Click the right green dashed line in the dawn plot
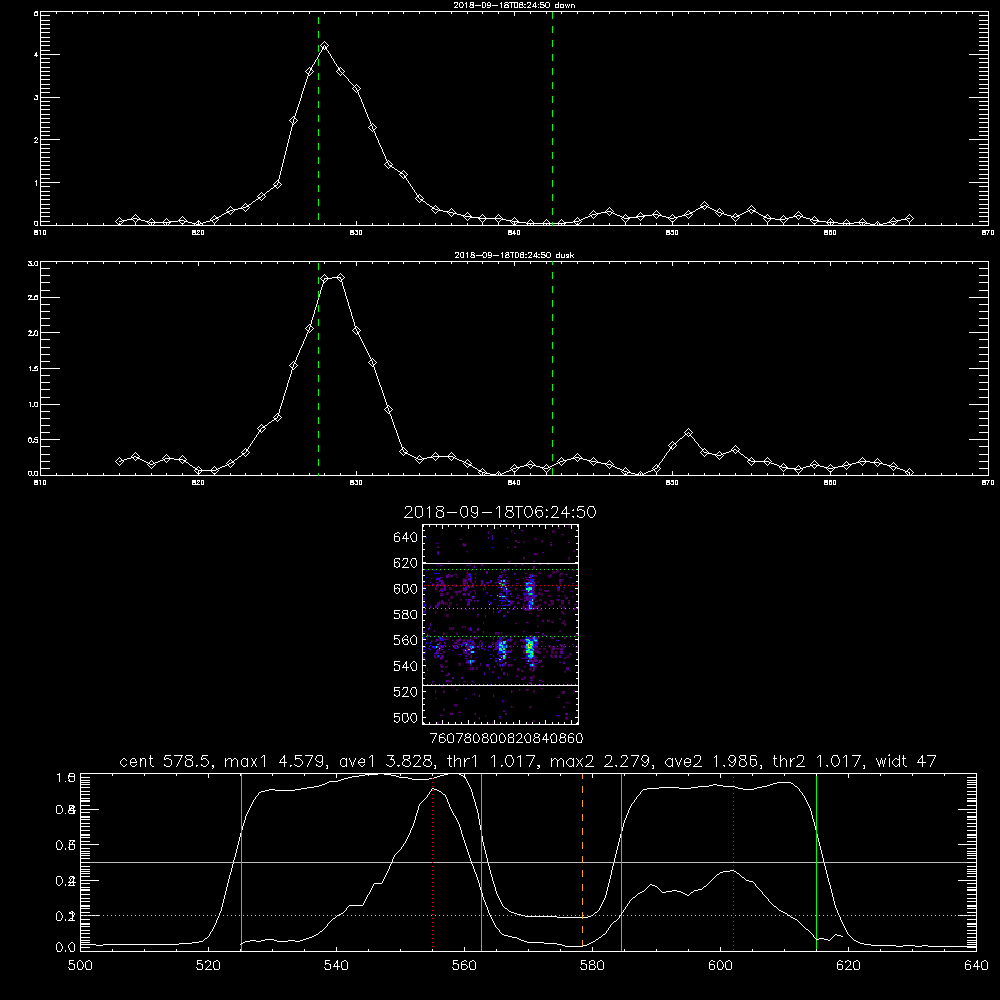The width and height of the screenshot is (1000, 1000). tap(552, 118)
